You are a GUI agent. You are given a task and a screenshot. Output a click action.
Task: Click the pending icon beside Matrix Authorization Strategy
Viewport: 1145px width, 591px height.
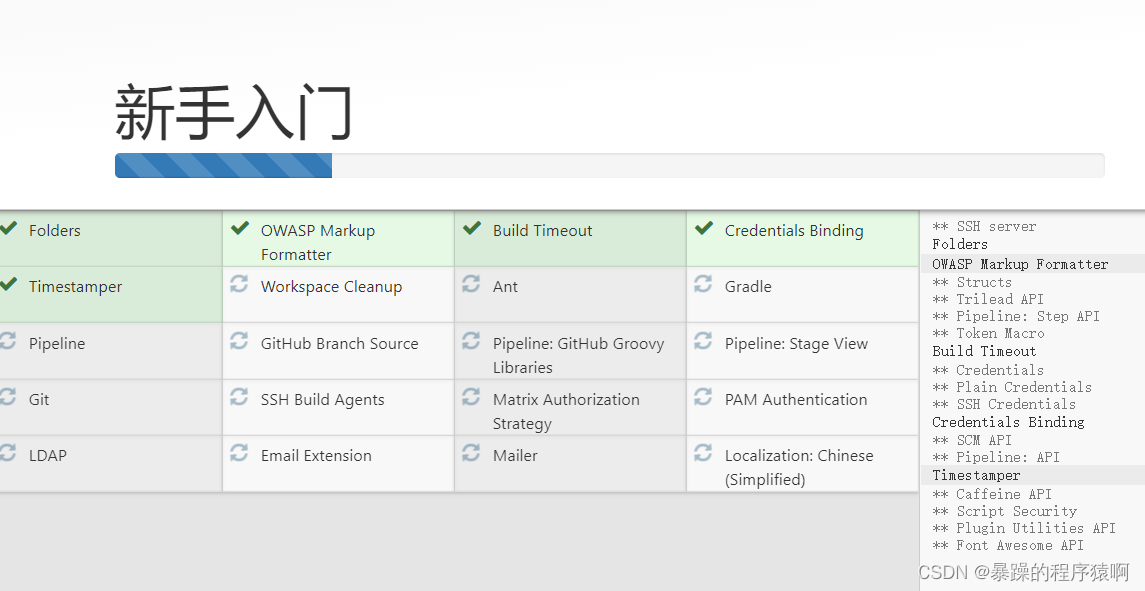[x=471, y=397]
